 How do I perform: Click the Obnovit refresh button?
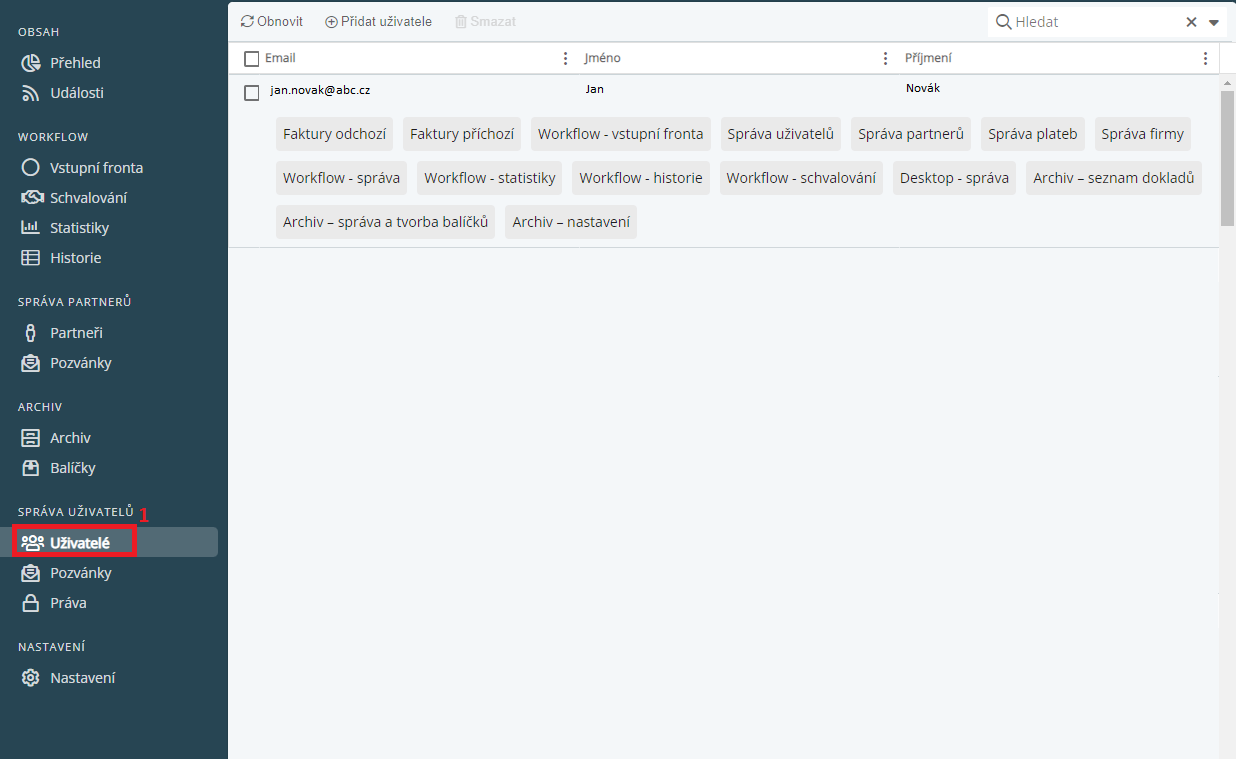272,21
